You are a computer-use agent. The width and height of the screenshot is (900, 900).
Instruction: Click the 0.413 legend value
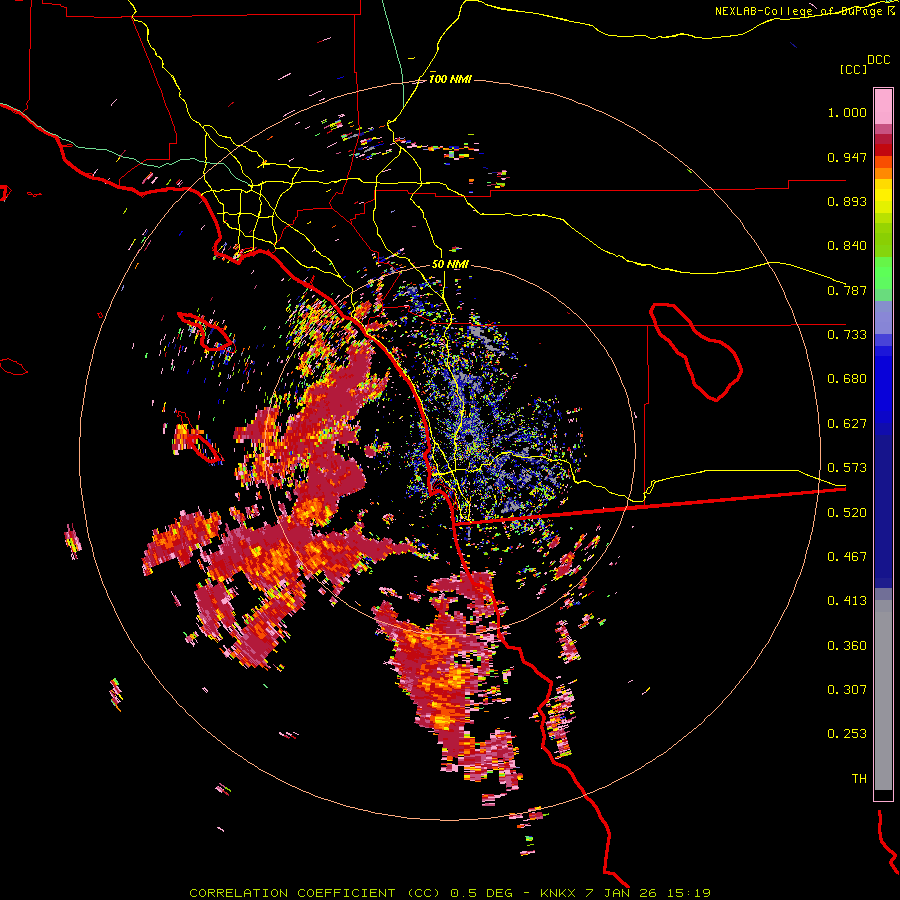pyautogui.click(x=847, y=601)
